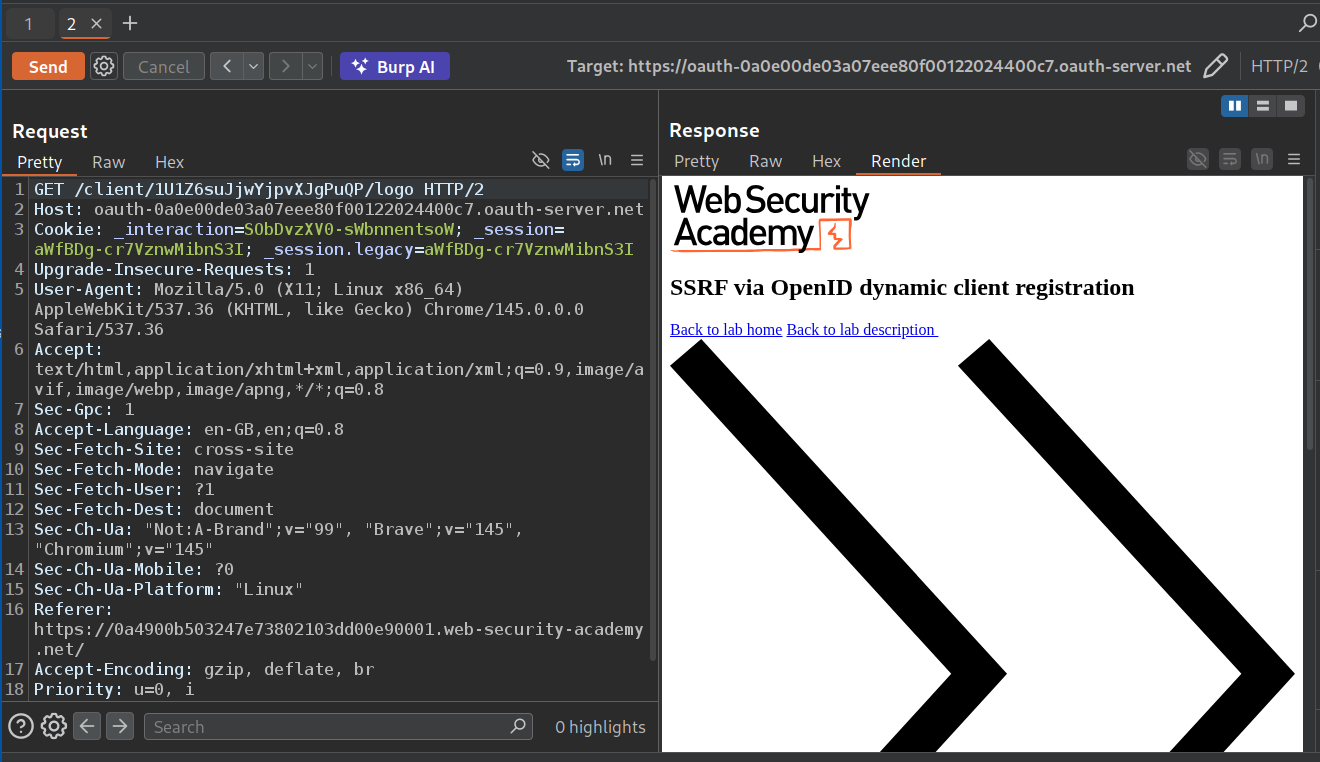The height and width of the screenshot is (762, 1320).
Task: Click the edit target pencil icon
Action: point(1215,67)
